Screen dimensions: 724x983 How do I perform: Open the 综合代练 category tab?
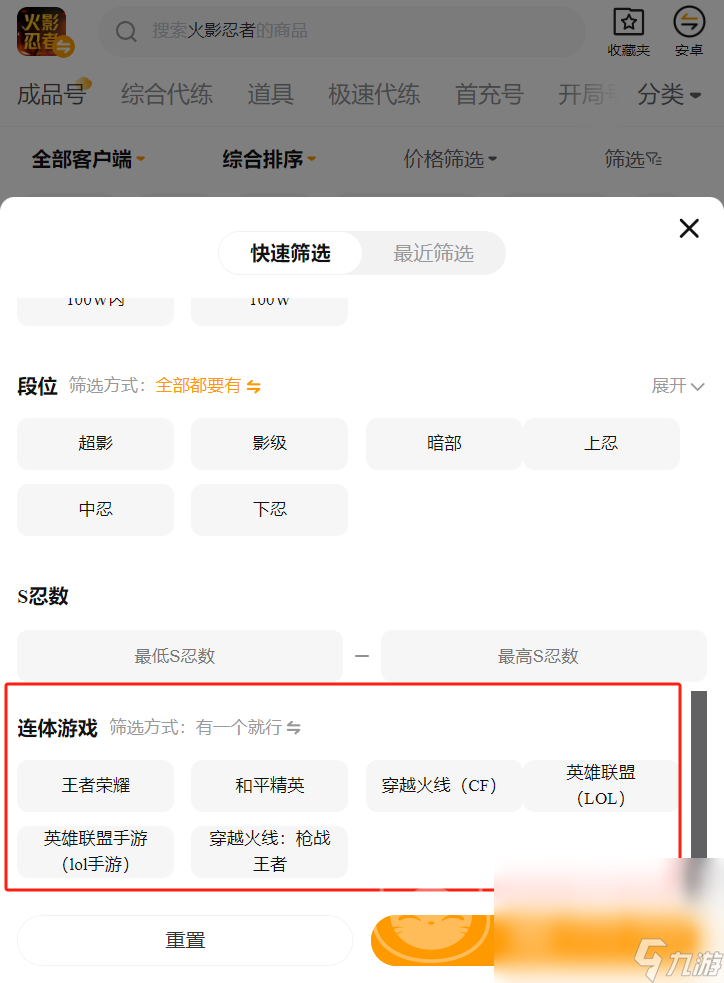[167, 95]
